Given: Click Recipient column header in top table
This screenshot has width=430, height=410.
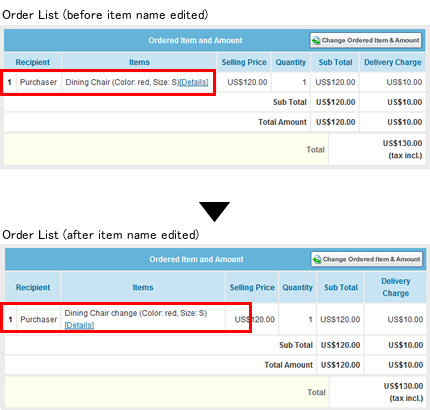Looking at the screenshot, I should click(33, 62).
